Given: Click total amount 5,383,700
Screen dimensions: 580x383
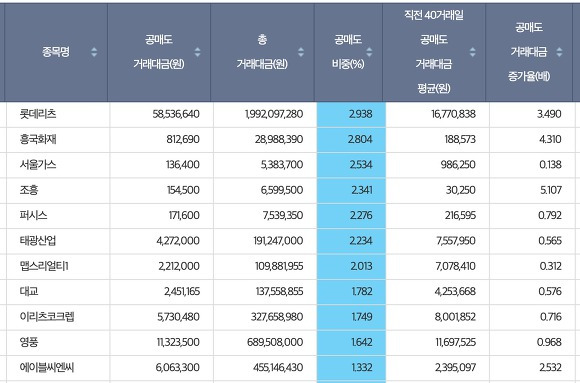Looking at the screenshot, I should point(282,165).
